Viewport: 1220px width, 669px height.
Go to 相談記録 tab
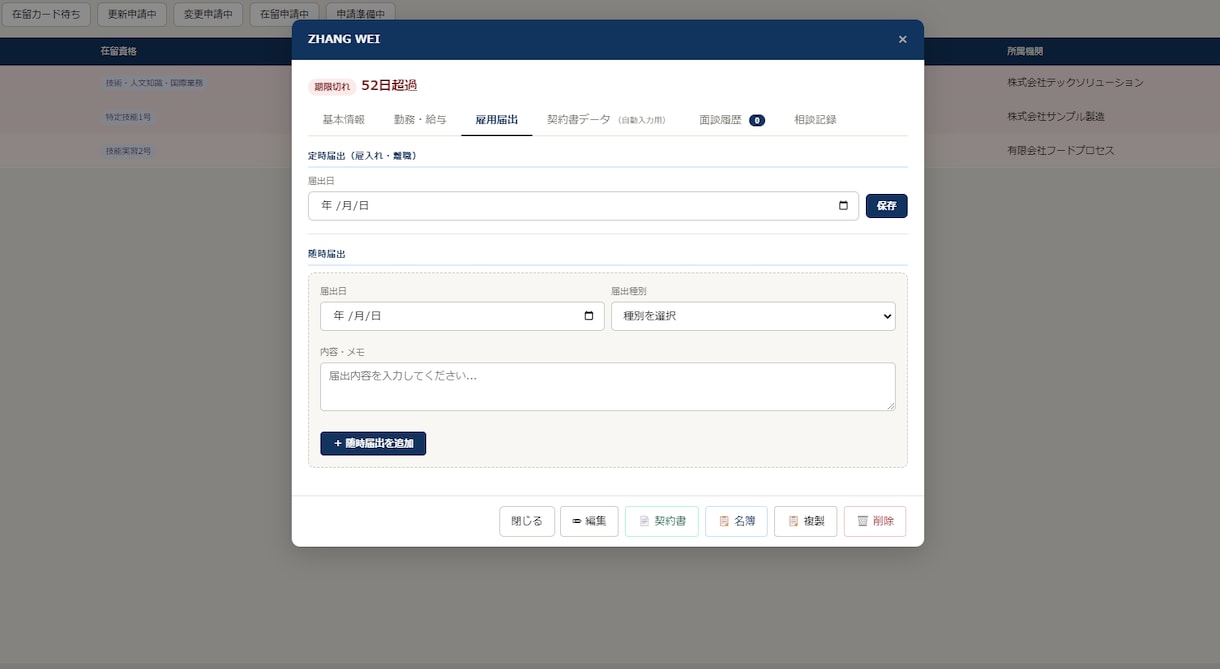815,120
